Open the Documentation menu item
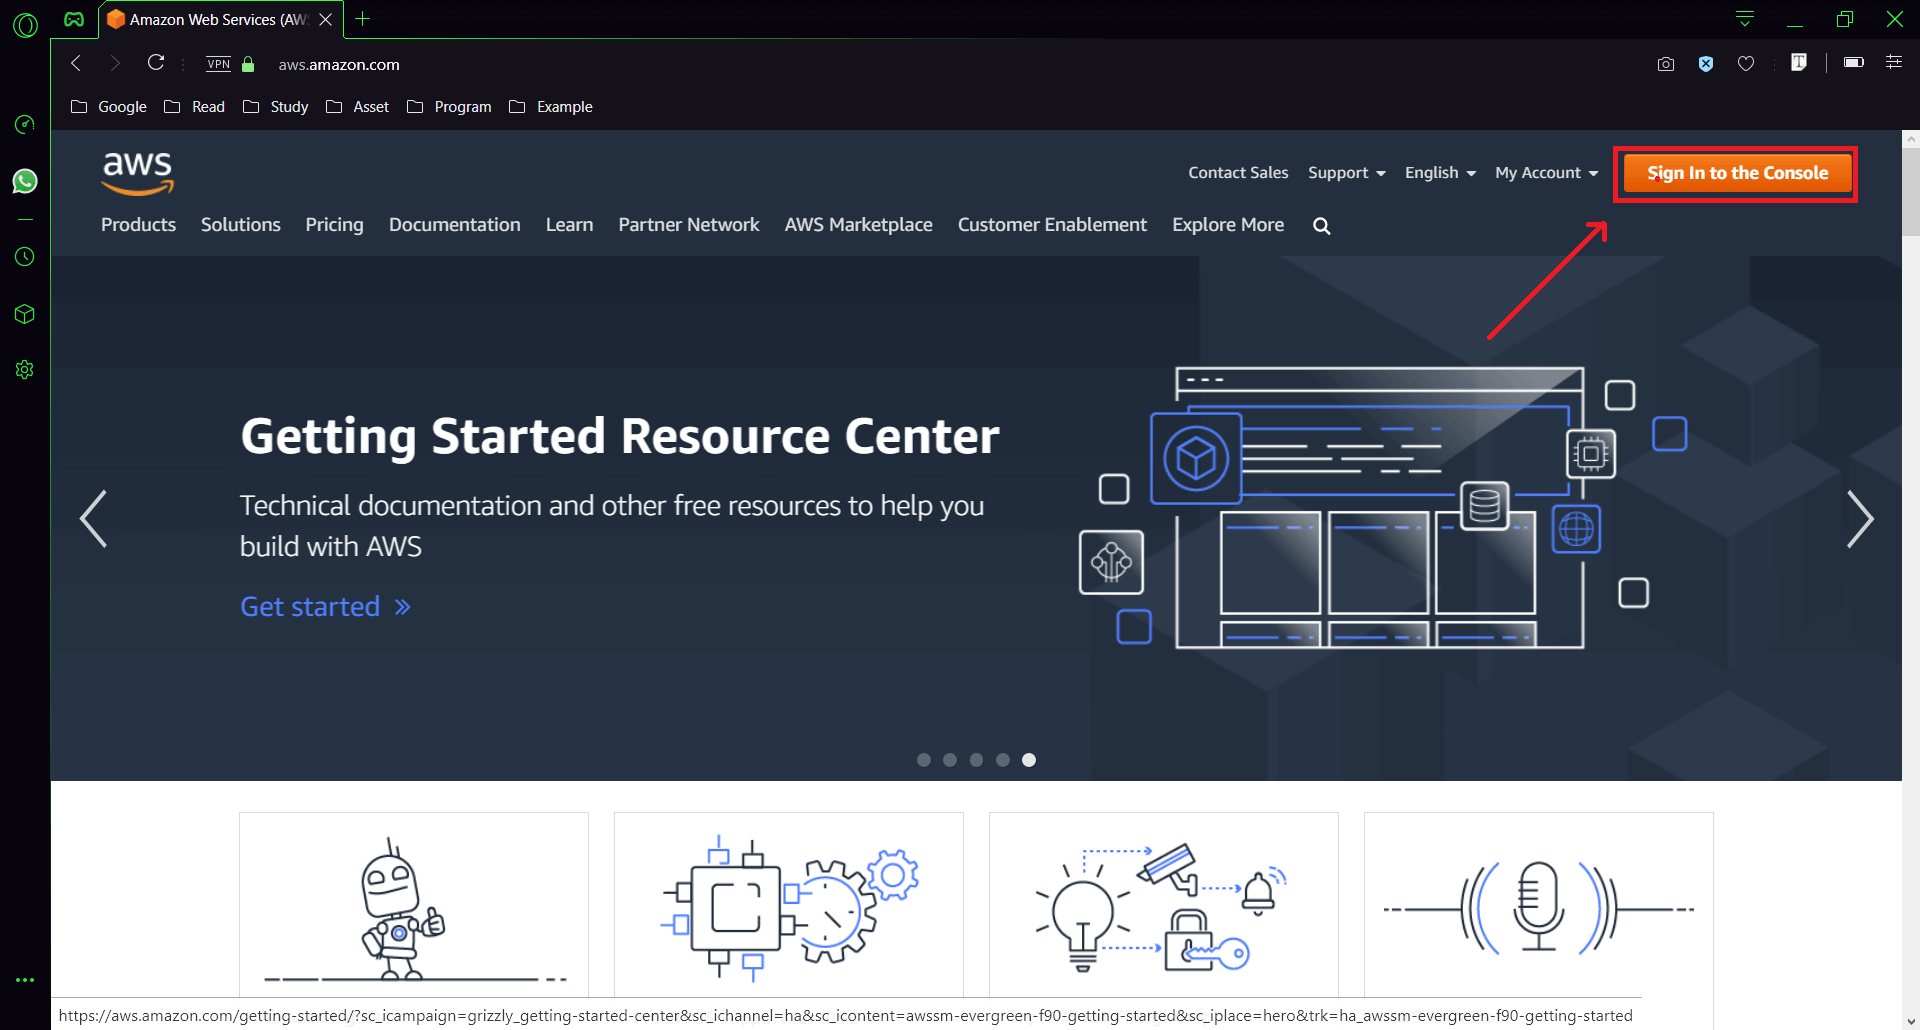The height and width of the screenshot is (1030, 1920). [455, 225]
